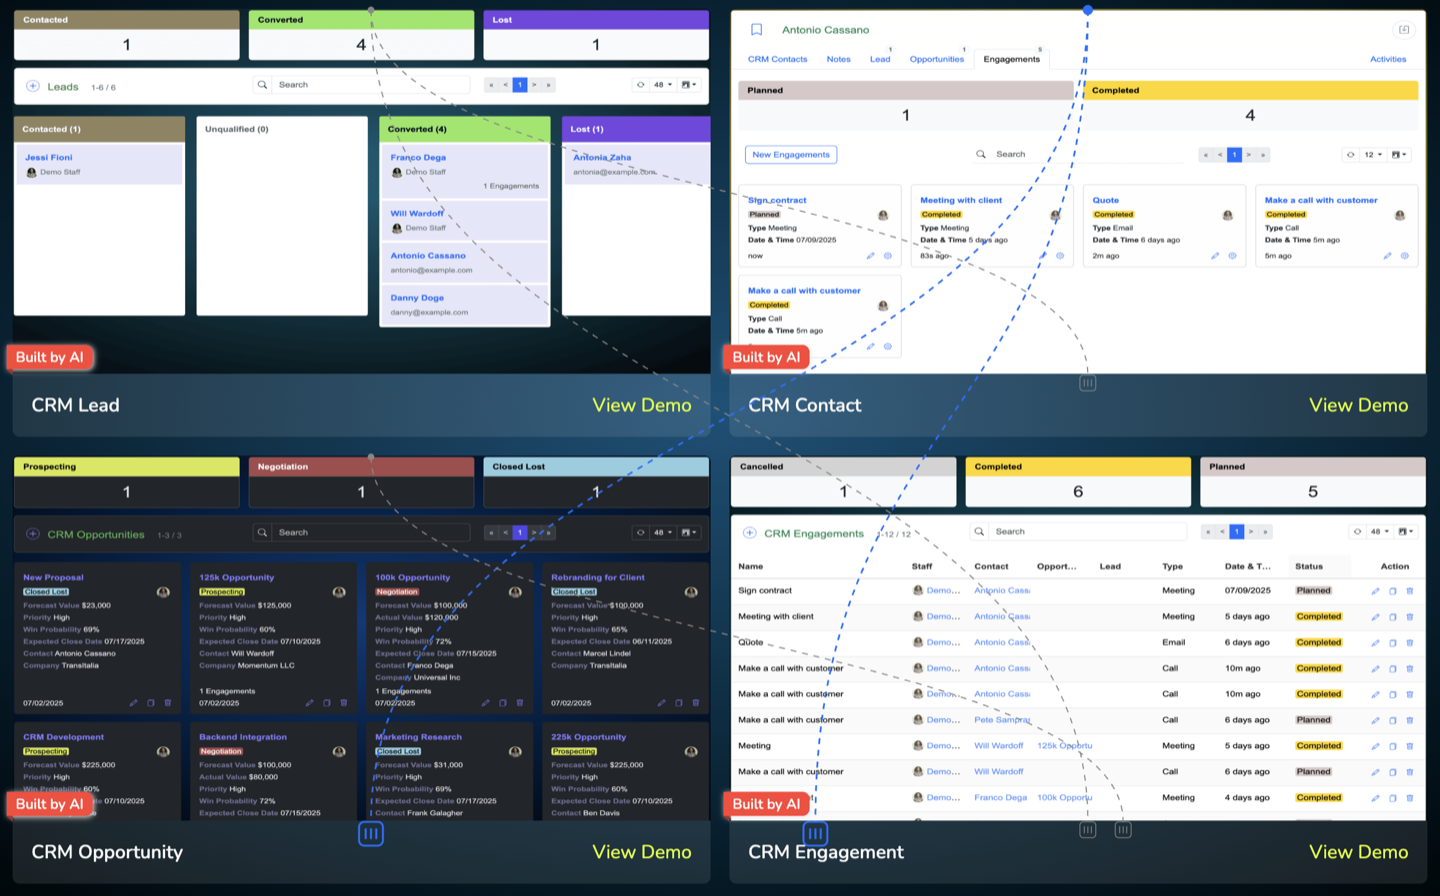Viewport: 1440px width, 896px height.
Task: Open page size 12 dropdown in contact Engagements
Action: [1373, 155]
